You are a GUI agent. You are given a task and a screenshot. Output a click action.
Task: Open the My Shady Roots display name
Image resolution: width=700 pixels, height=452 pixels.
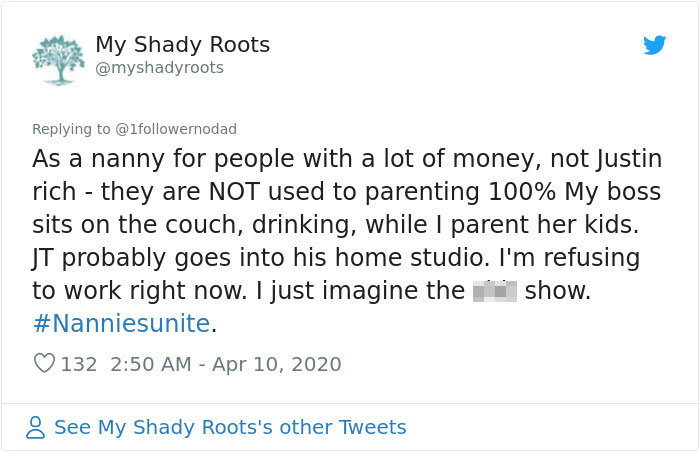click(182, 45)
